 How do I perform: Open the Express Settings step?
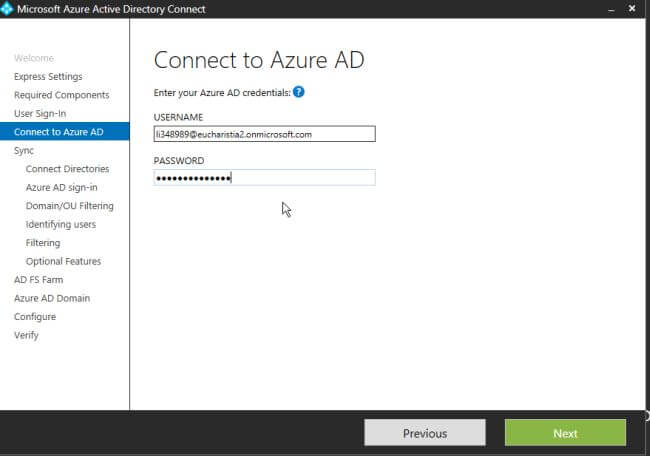click(x=48, y=77)
